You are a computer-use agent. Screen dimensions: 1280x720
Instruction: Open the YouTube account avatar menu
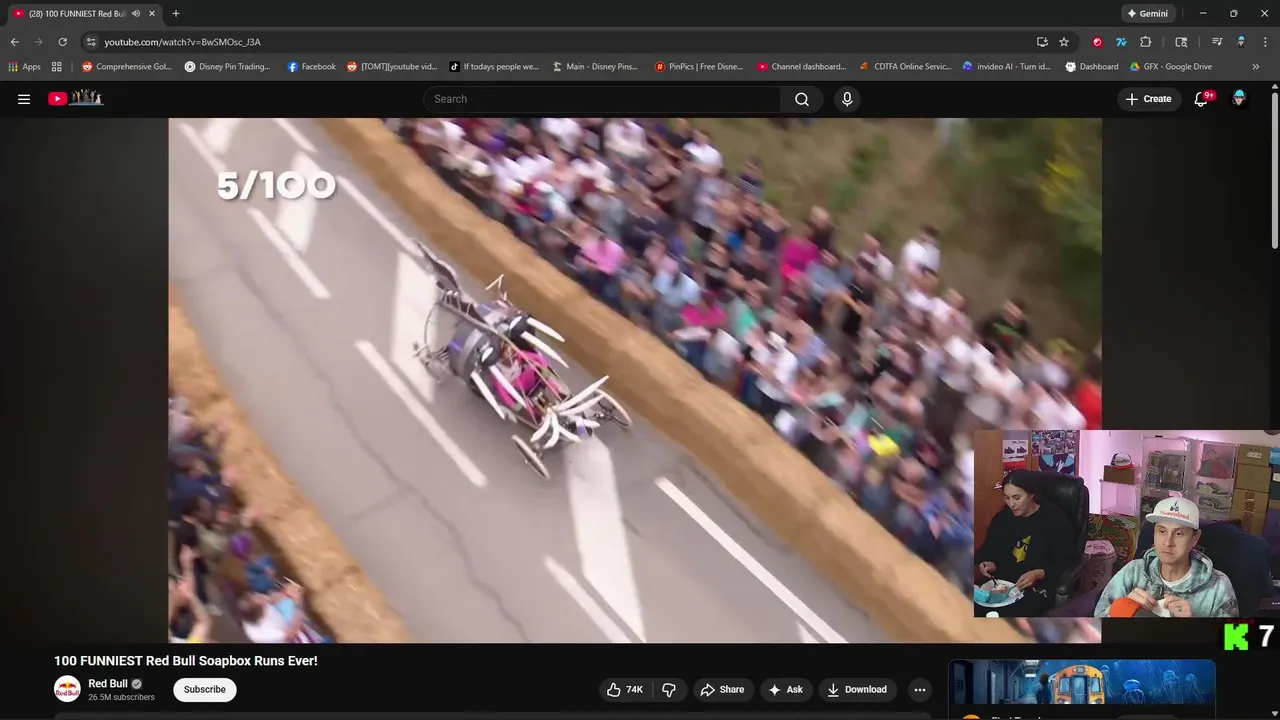[x=1239, y=99]
